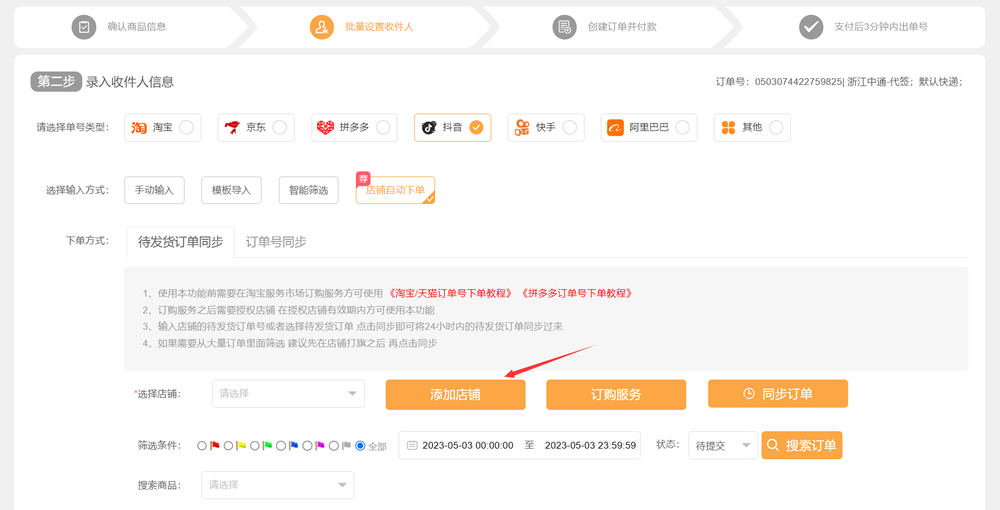Switch to the 订单号同步 tab
The image size is (1000, 510).
[276, 242]
